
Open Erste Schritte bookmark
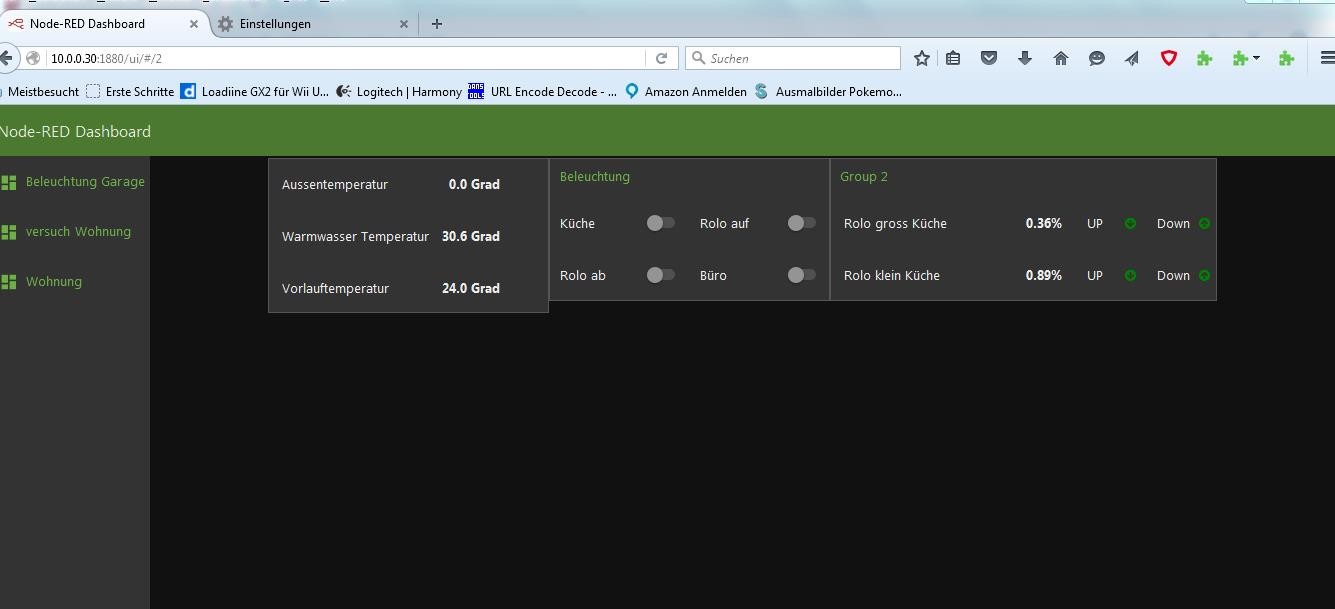coord(130,91)
